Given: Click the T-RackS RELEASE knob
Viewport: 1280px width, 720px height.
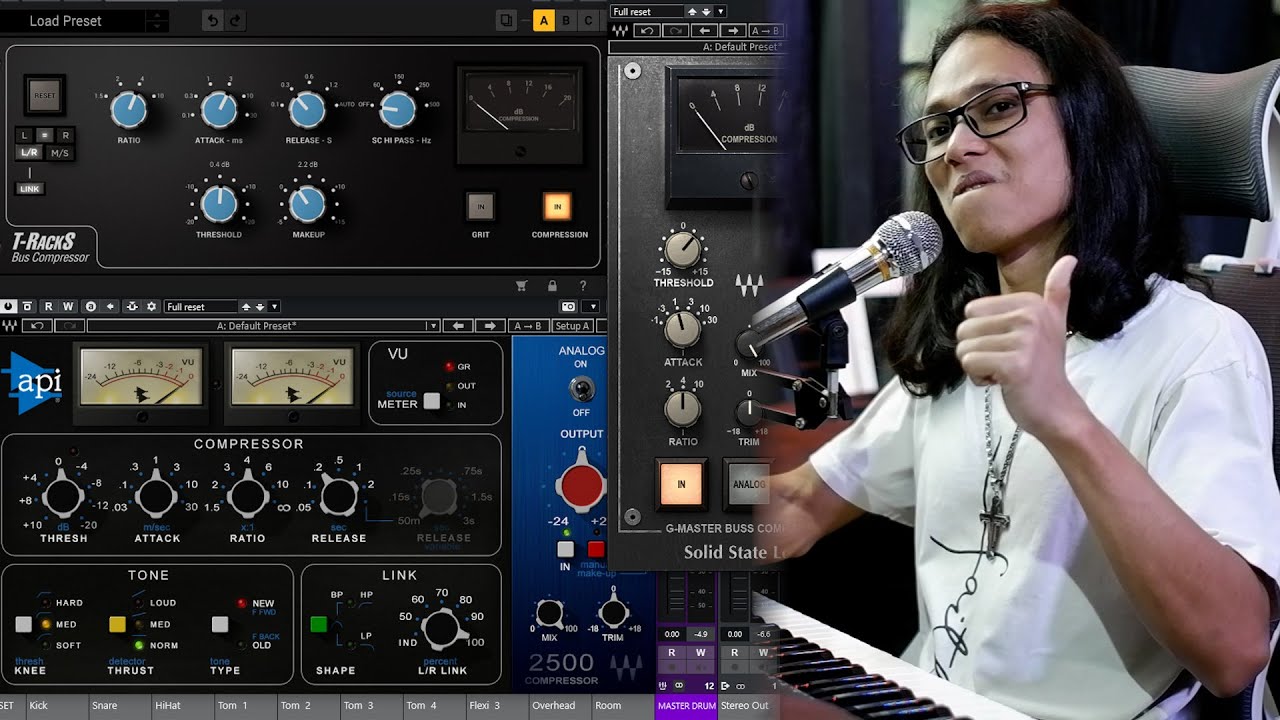Looking at the screenshot, I should click(x=307, y=109).
